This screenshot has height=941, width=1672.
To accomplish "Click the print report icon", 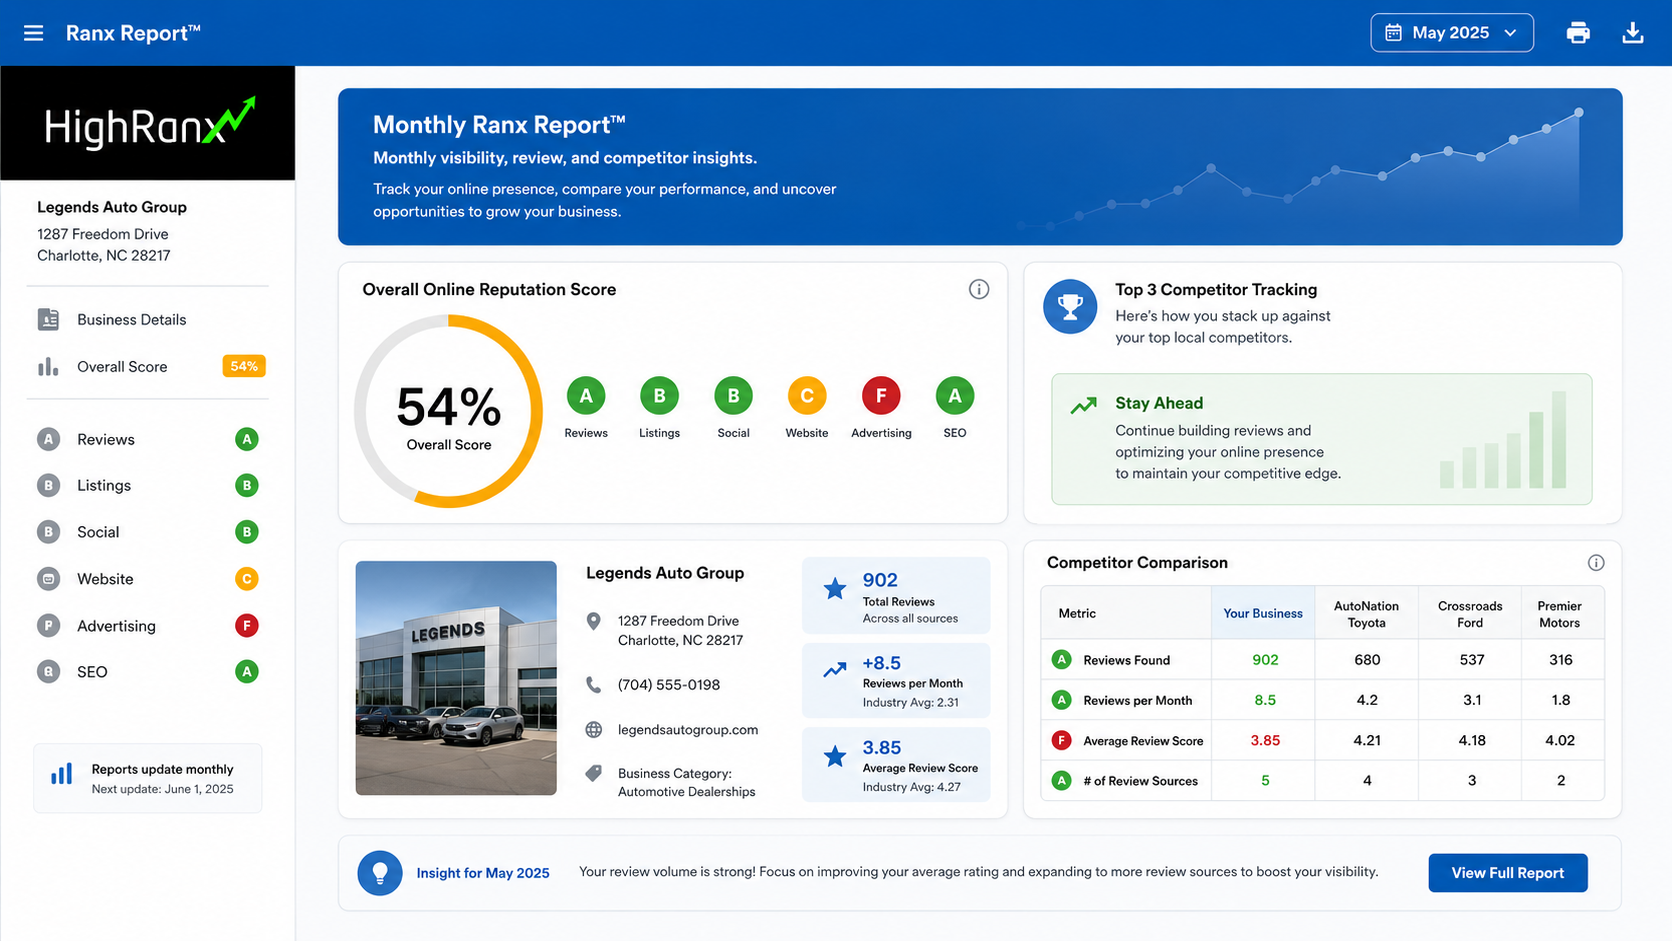I will pyautogui.click(x=1578, y=33).
